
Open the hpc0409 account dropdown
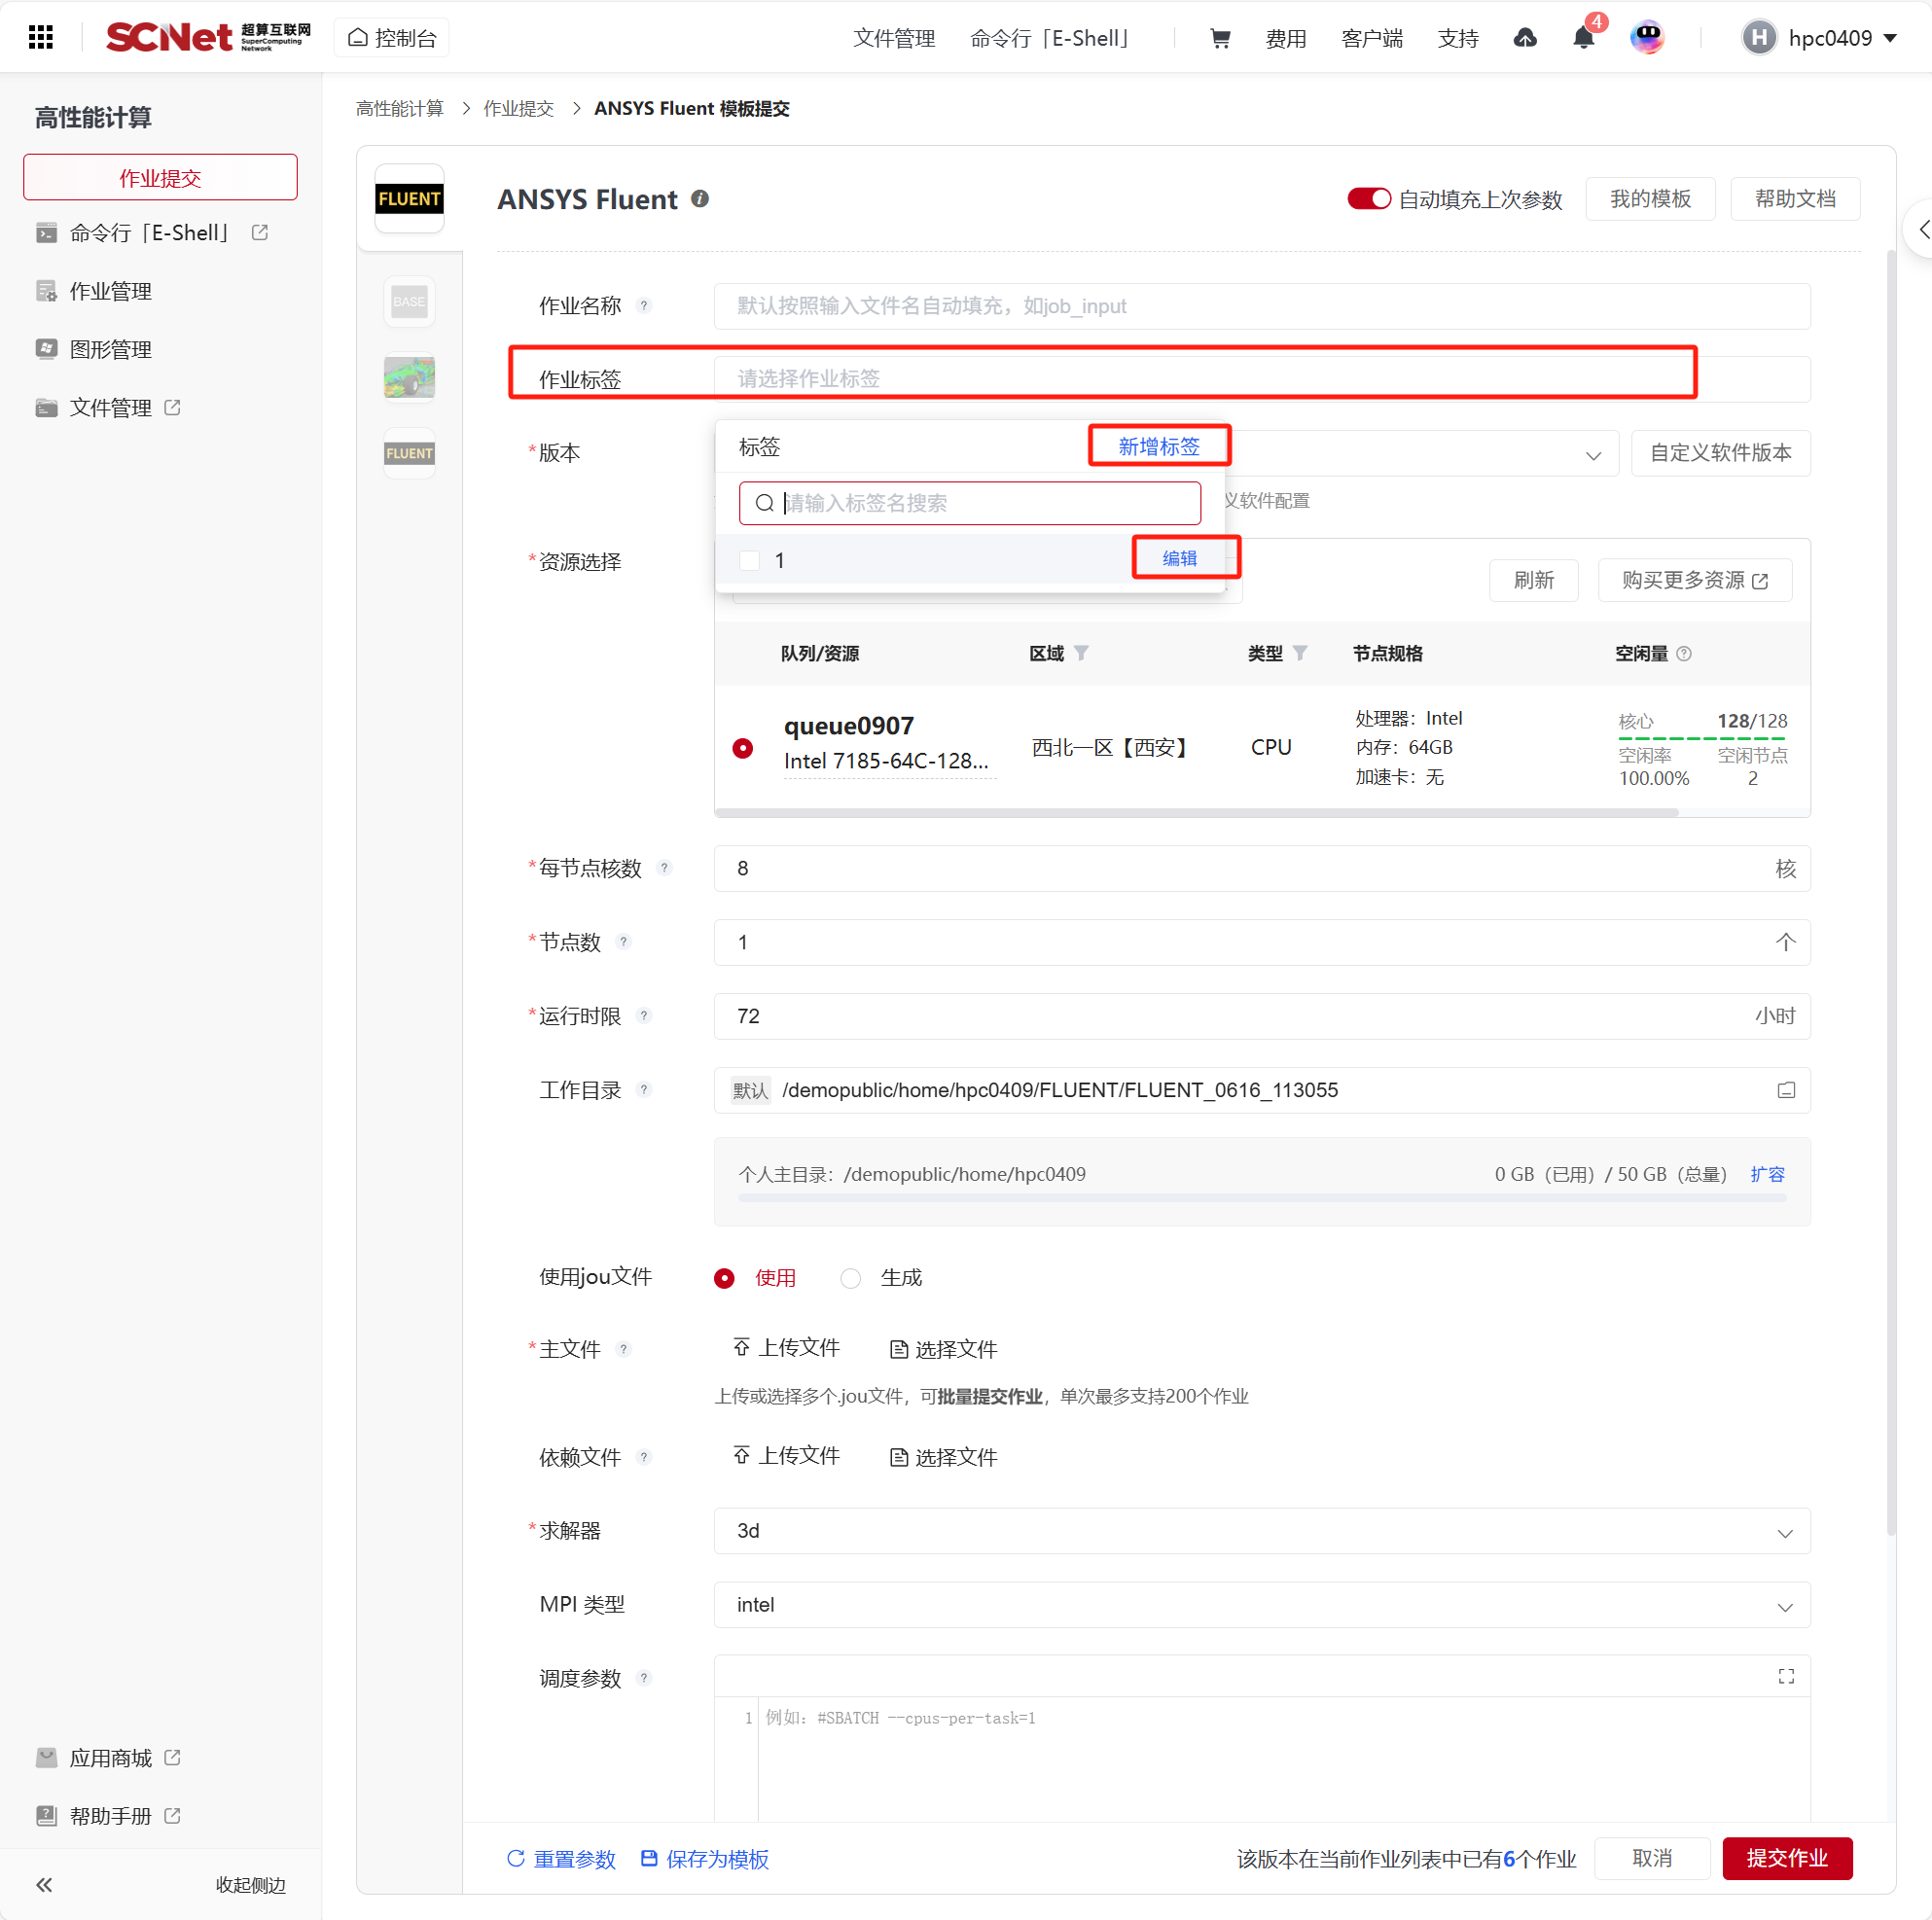tap(1890, 38)
